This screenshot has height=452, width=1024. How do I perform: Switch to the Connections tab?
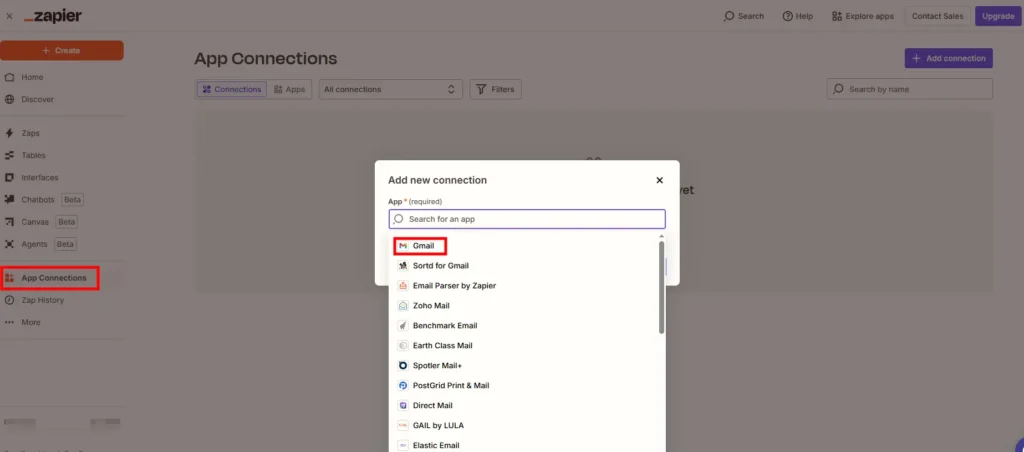(232, 89)
